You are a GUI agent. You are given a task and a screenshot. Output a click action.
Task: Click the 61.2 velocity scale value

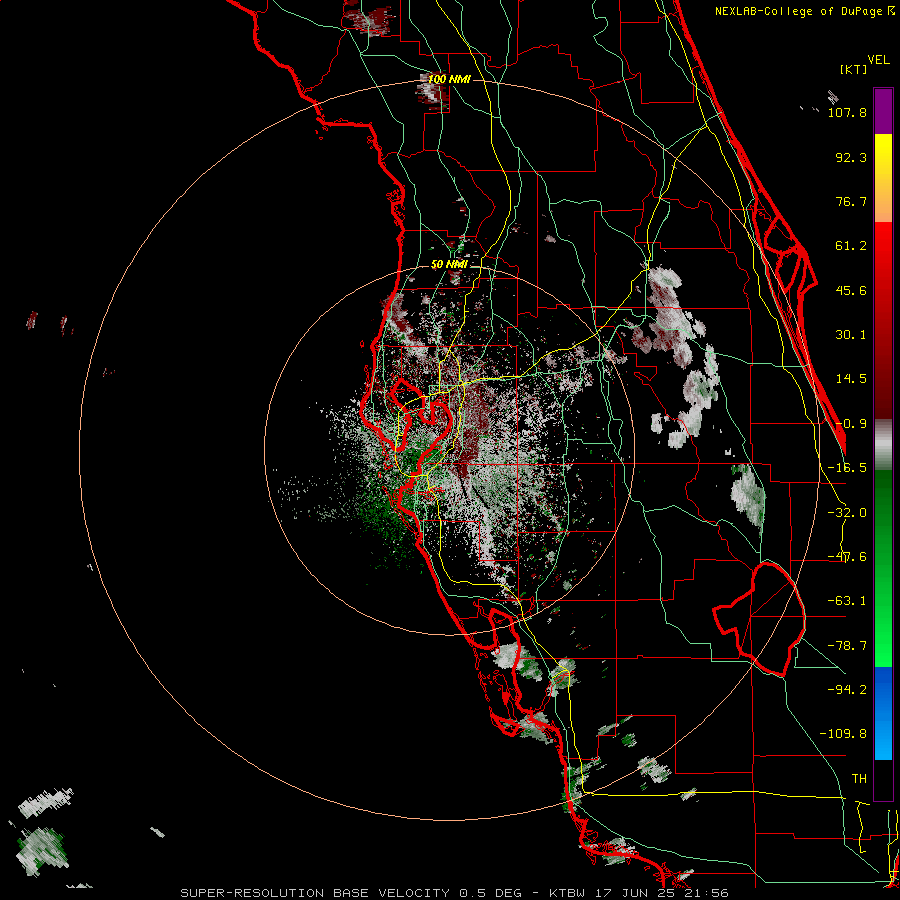851,246
